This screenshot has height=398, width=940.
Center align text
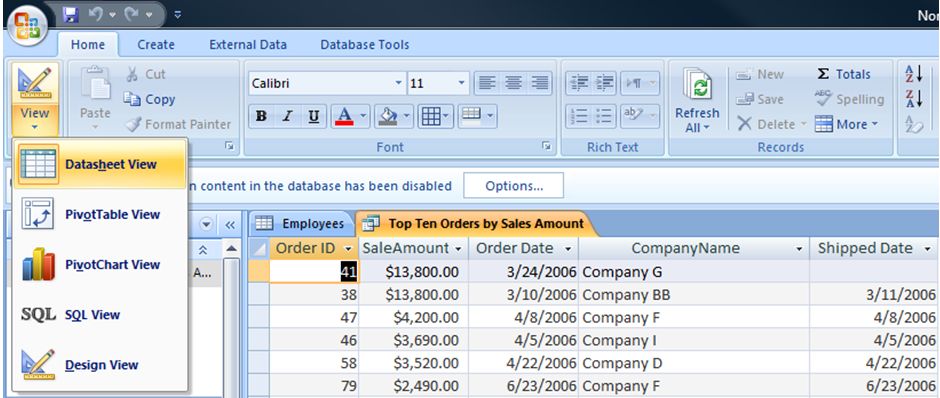(x=513, y=83)
